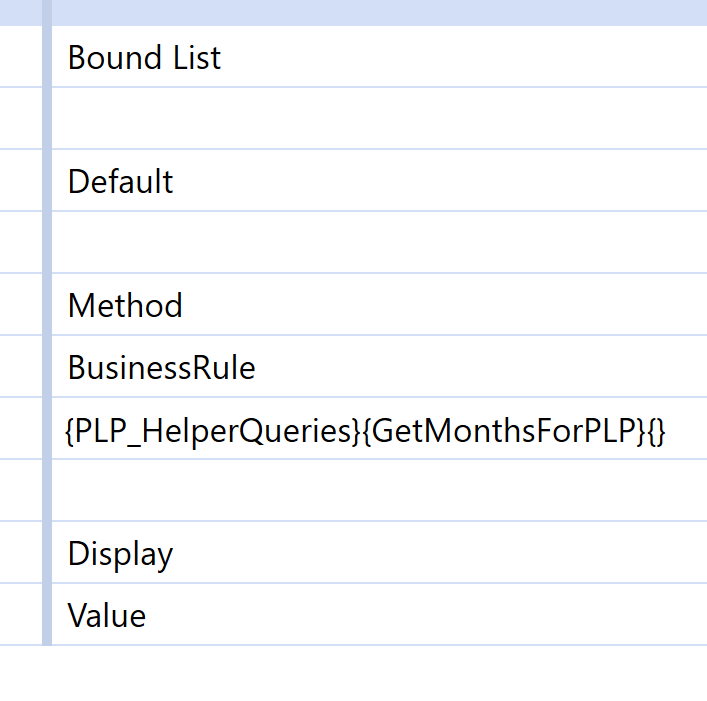Viewport: 707px width, 701px height.
Task: Click left-column cell beside Display
Action: pyautogui.click(x=20, y=554)
